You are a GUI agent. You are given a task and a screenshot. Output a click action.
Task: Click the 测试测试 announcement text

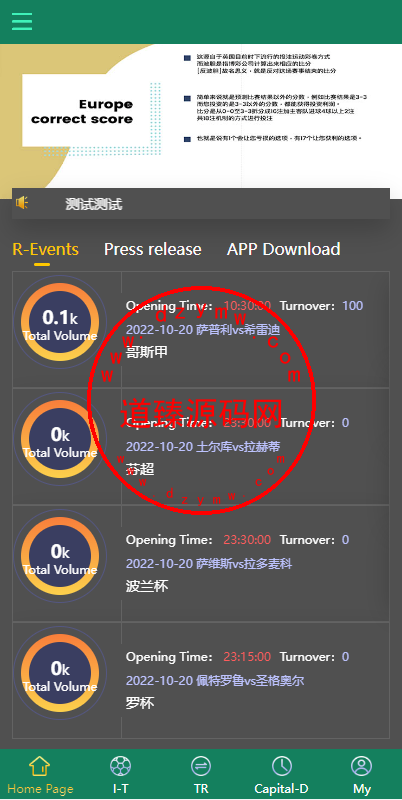[x=94, y=204]
